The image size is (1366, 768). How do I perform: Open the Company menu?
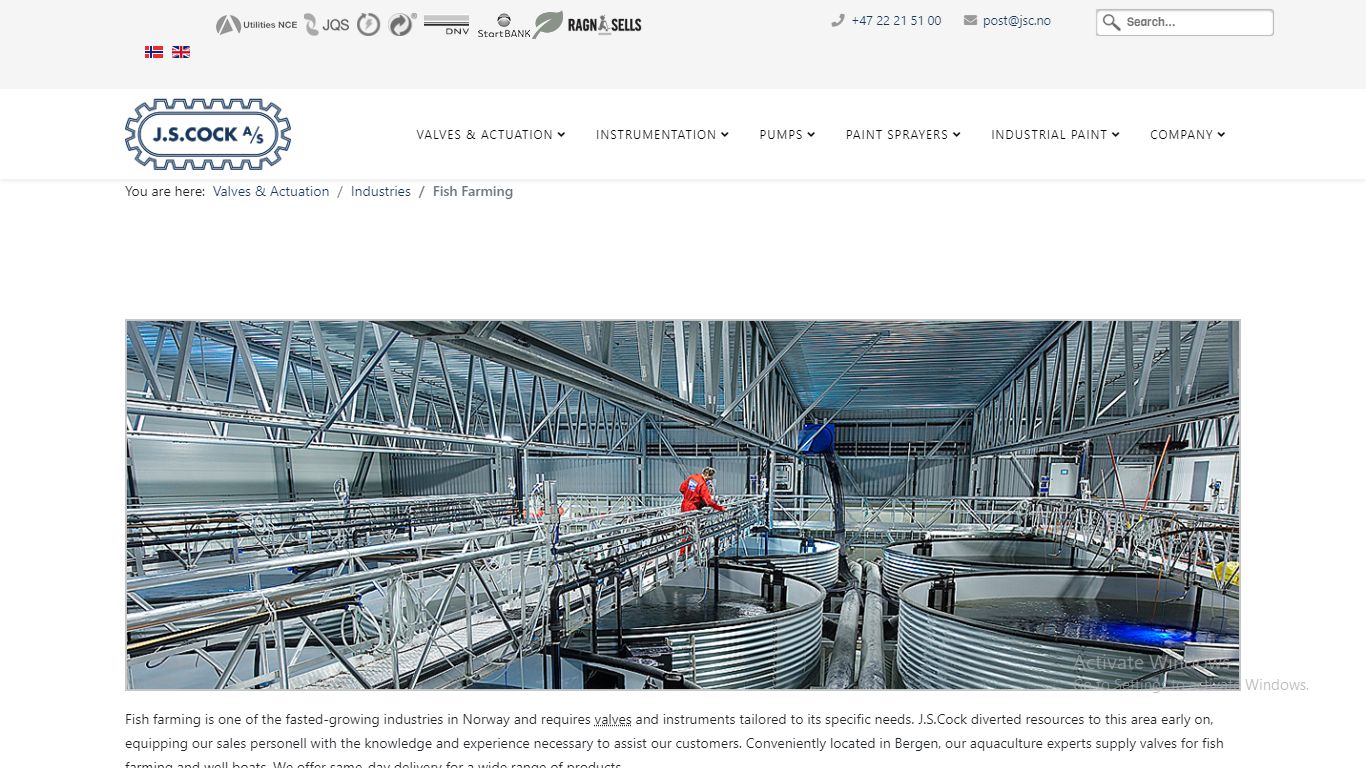coord(1187,135)
